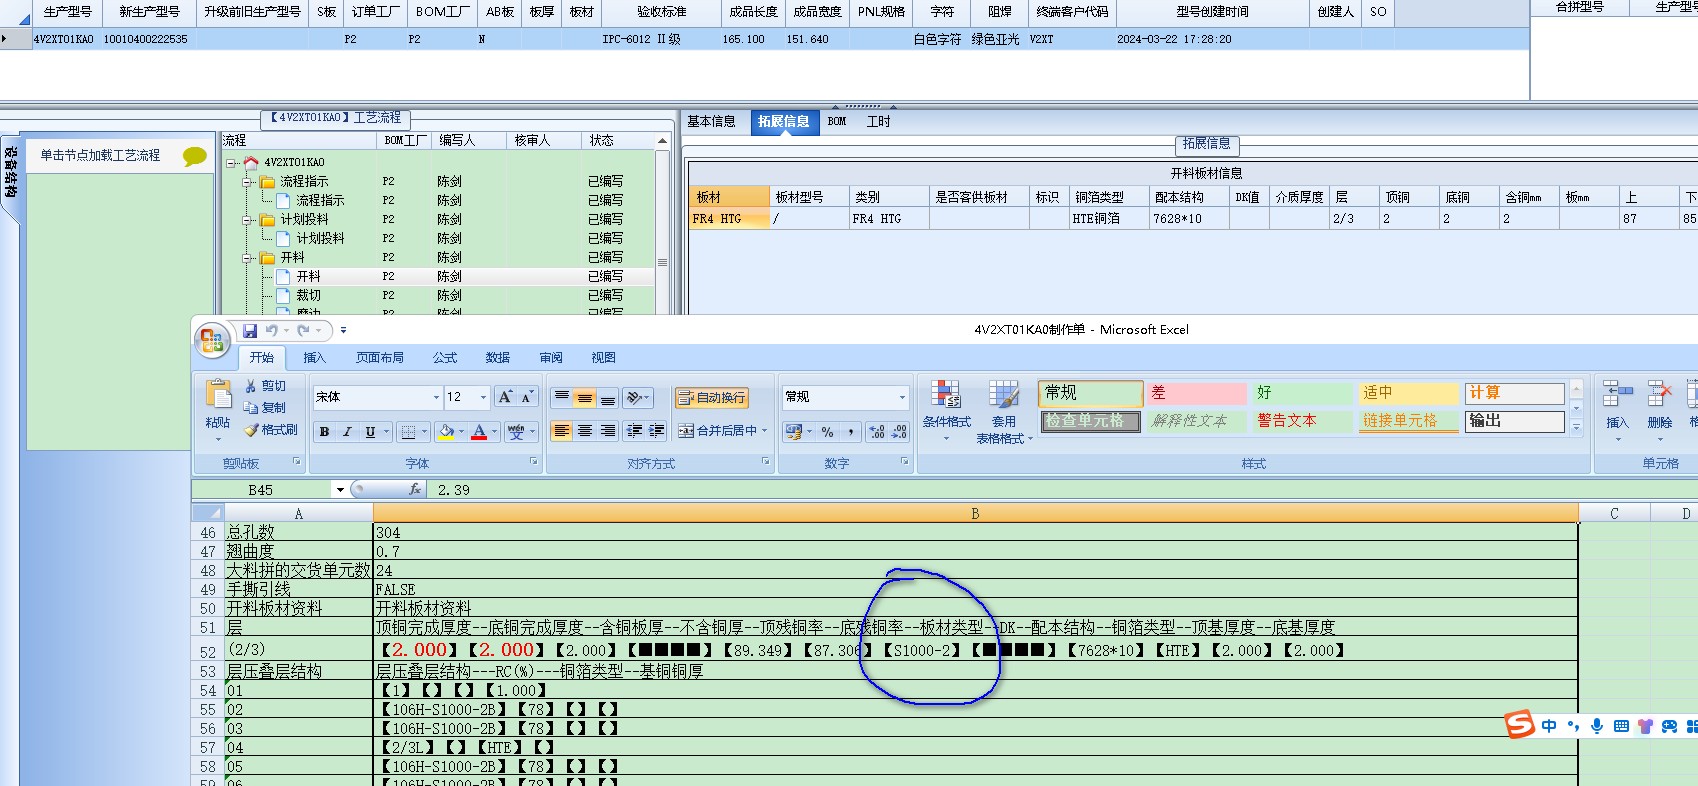Viewport: 1698px width, 786px height.
Task: Switch to the 页面布局 ribbon tab
Action: (x=380, y=358)
